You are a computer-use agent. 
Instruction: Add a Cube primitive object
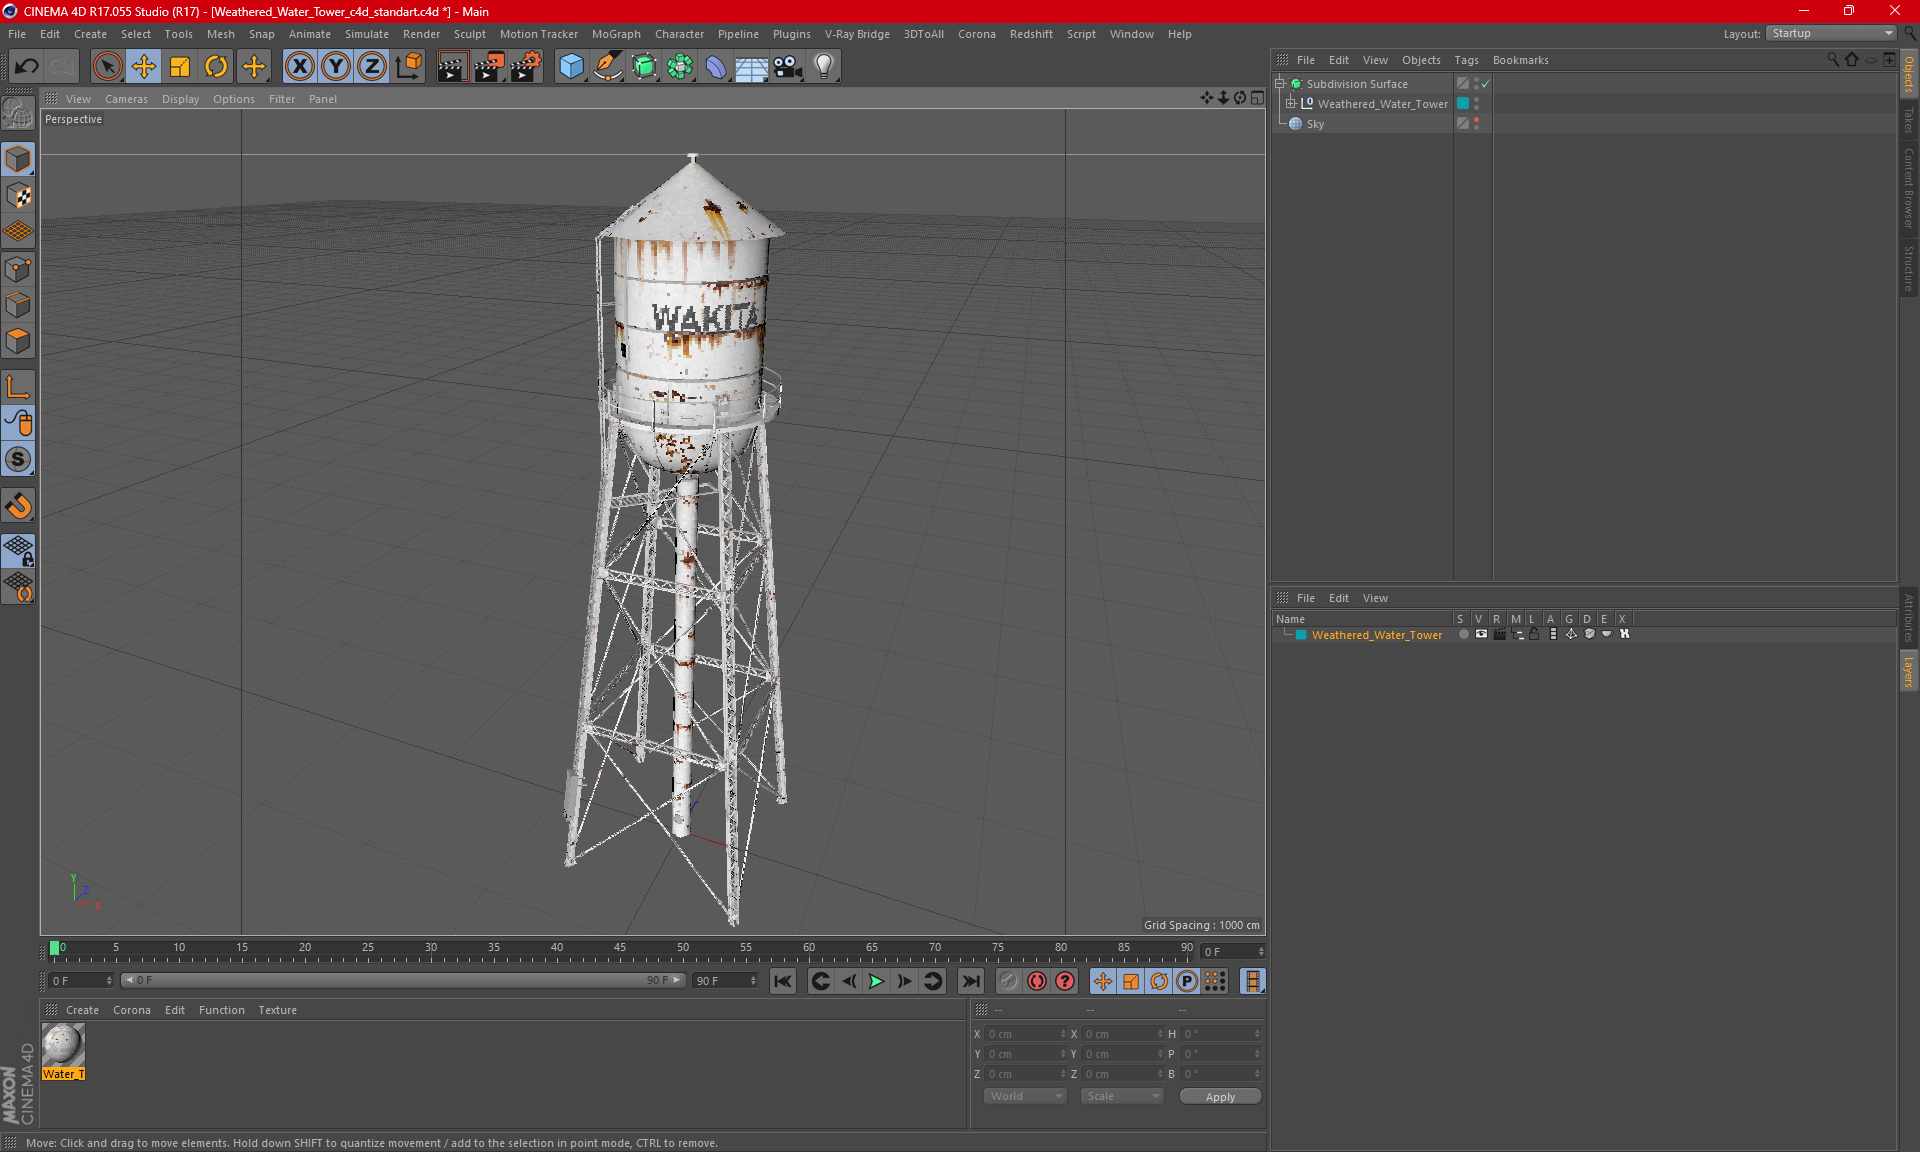coord(571,67)
